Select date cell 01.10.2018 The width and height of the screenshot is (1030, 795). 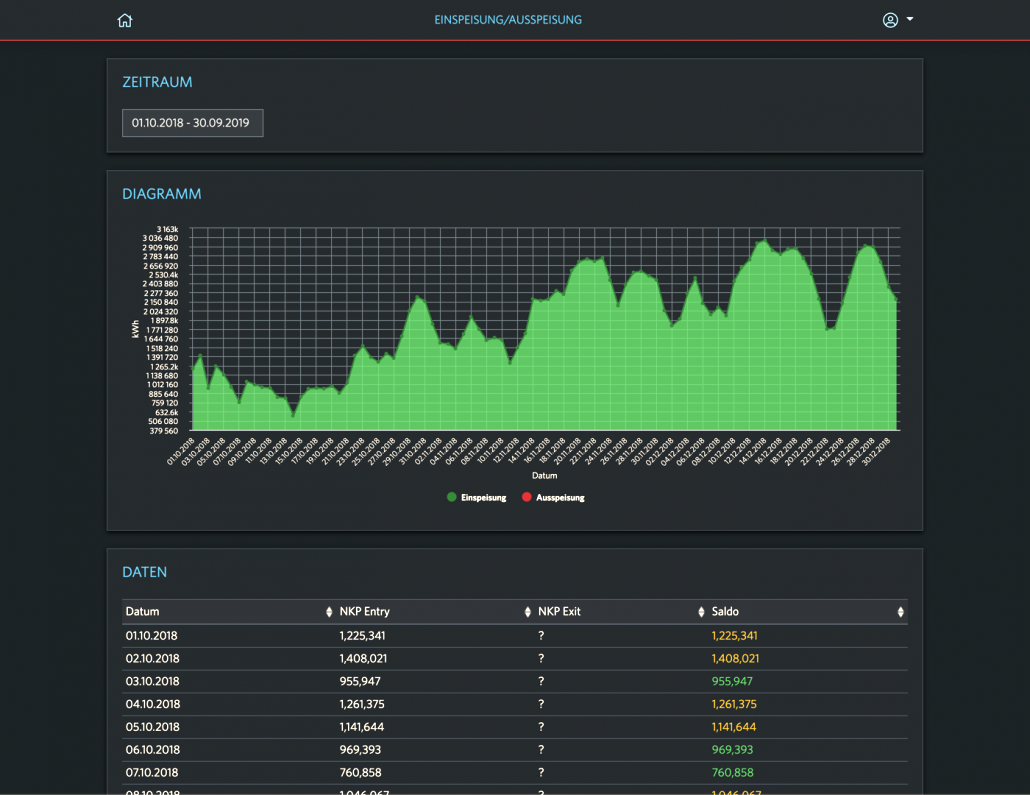point(152,636)
